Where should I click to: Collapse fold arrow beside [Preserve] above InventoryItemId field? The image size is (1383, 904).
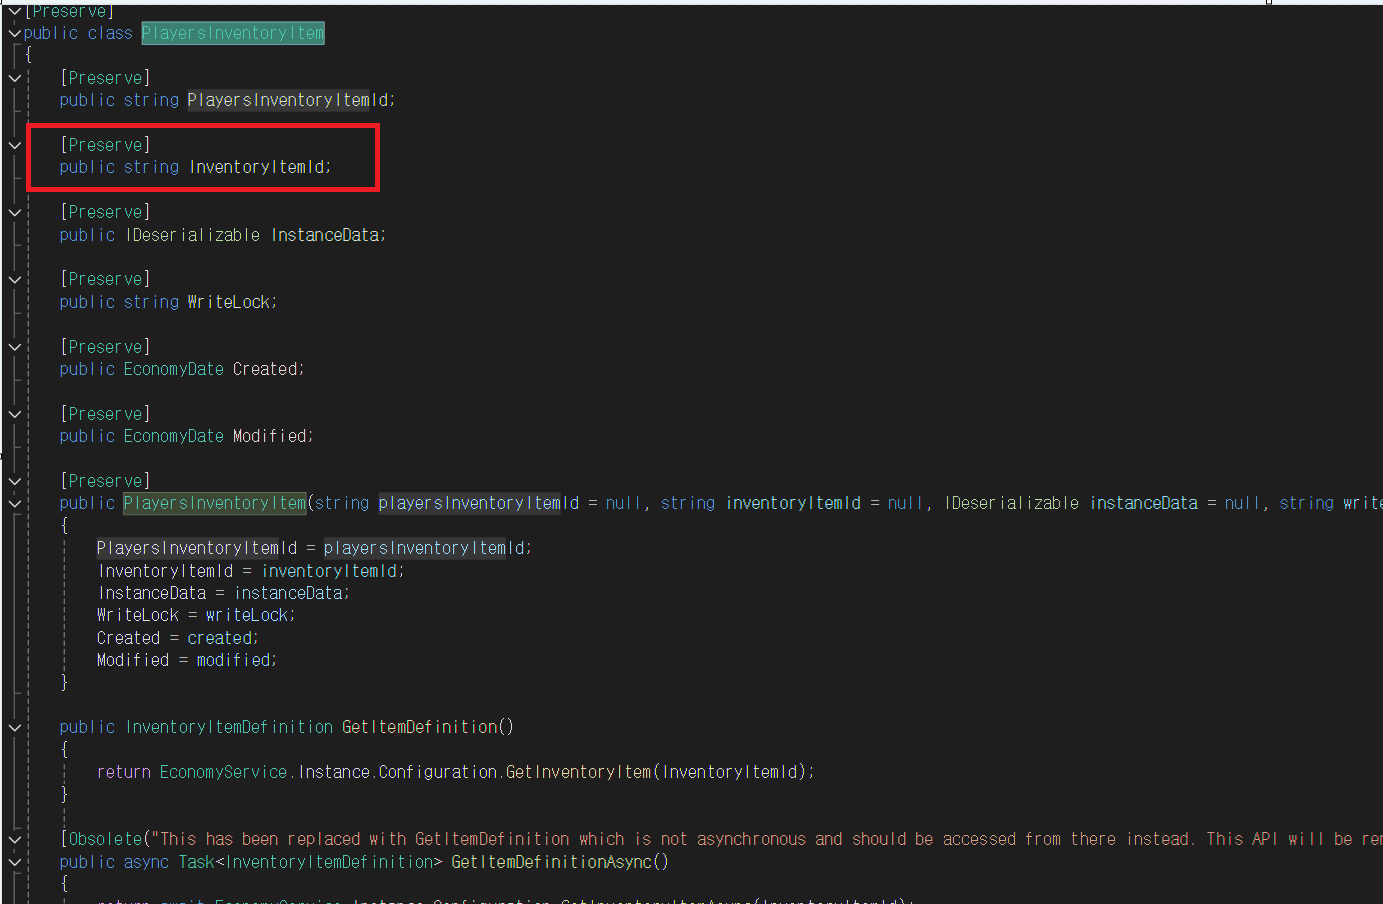[x=15, y=145]
